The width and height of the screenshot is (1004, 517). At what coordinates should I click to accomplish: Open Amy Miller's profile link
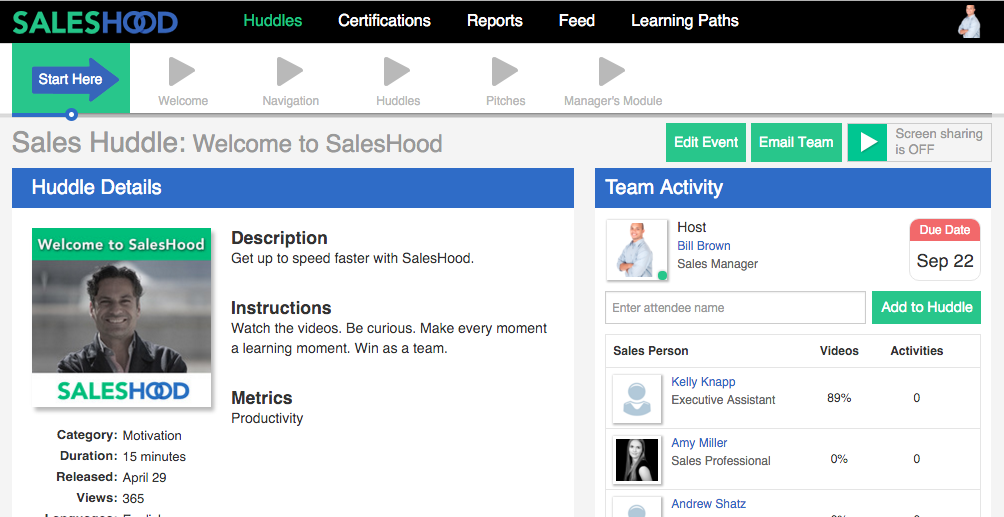click(x=699, y=443)
